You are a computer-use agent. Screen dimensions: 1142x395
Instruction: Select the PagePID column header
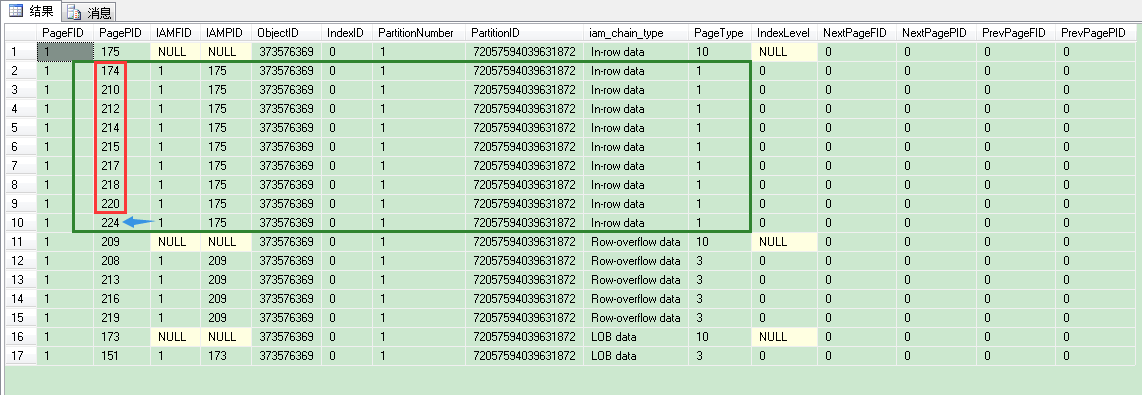tap(122, 33)
